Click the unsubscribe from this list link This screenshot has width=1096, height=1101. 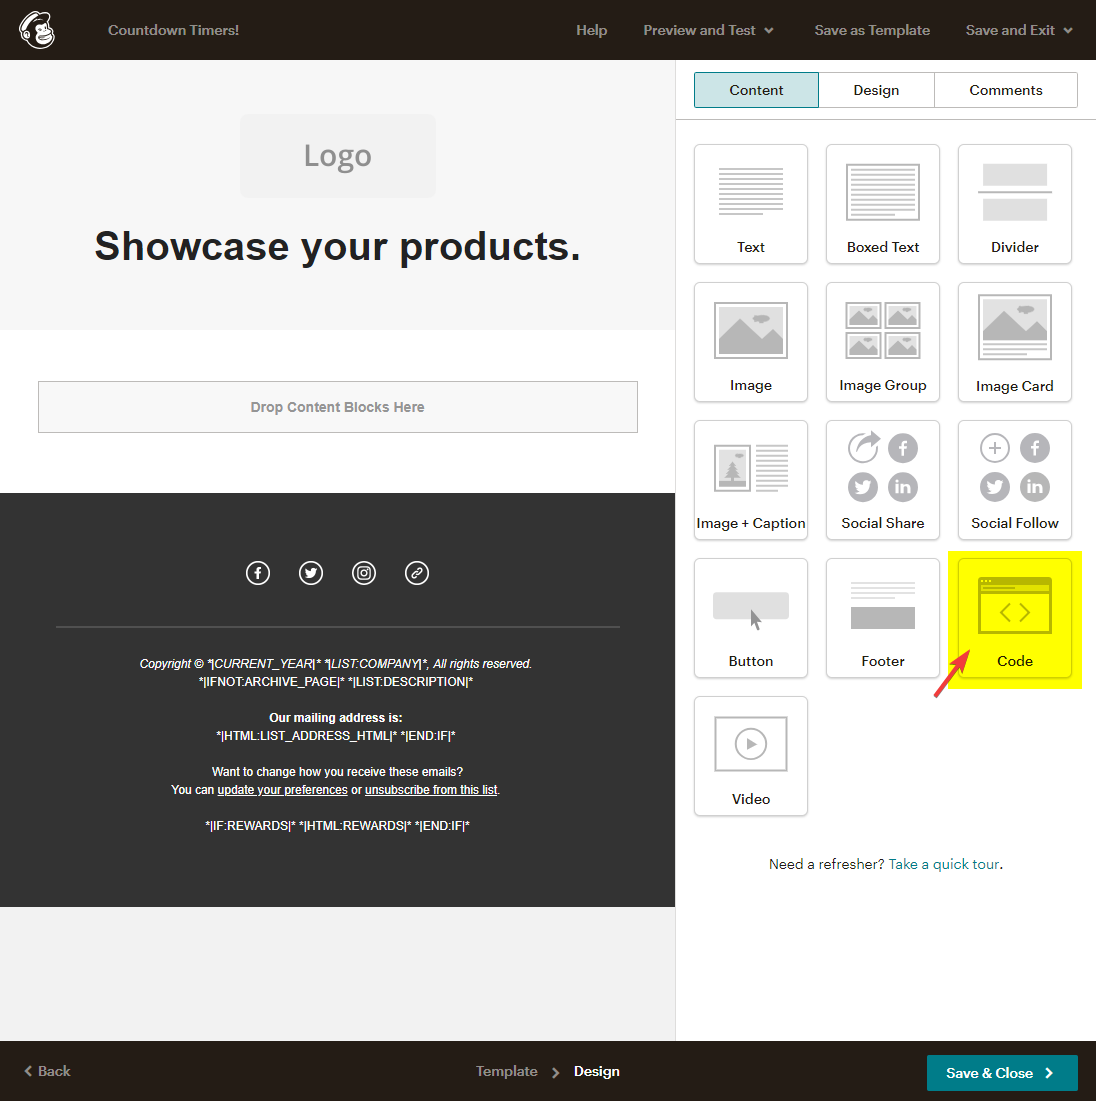coord(431,790)
